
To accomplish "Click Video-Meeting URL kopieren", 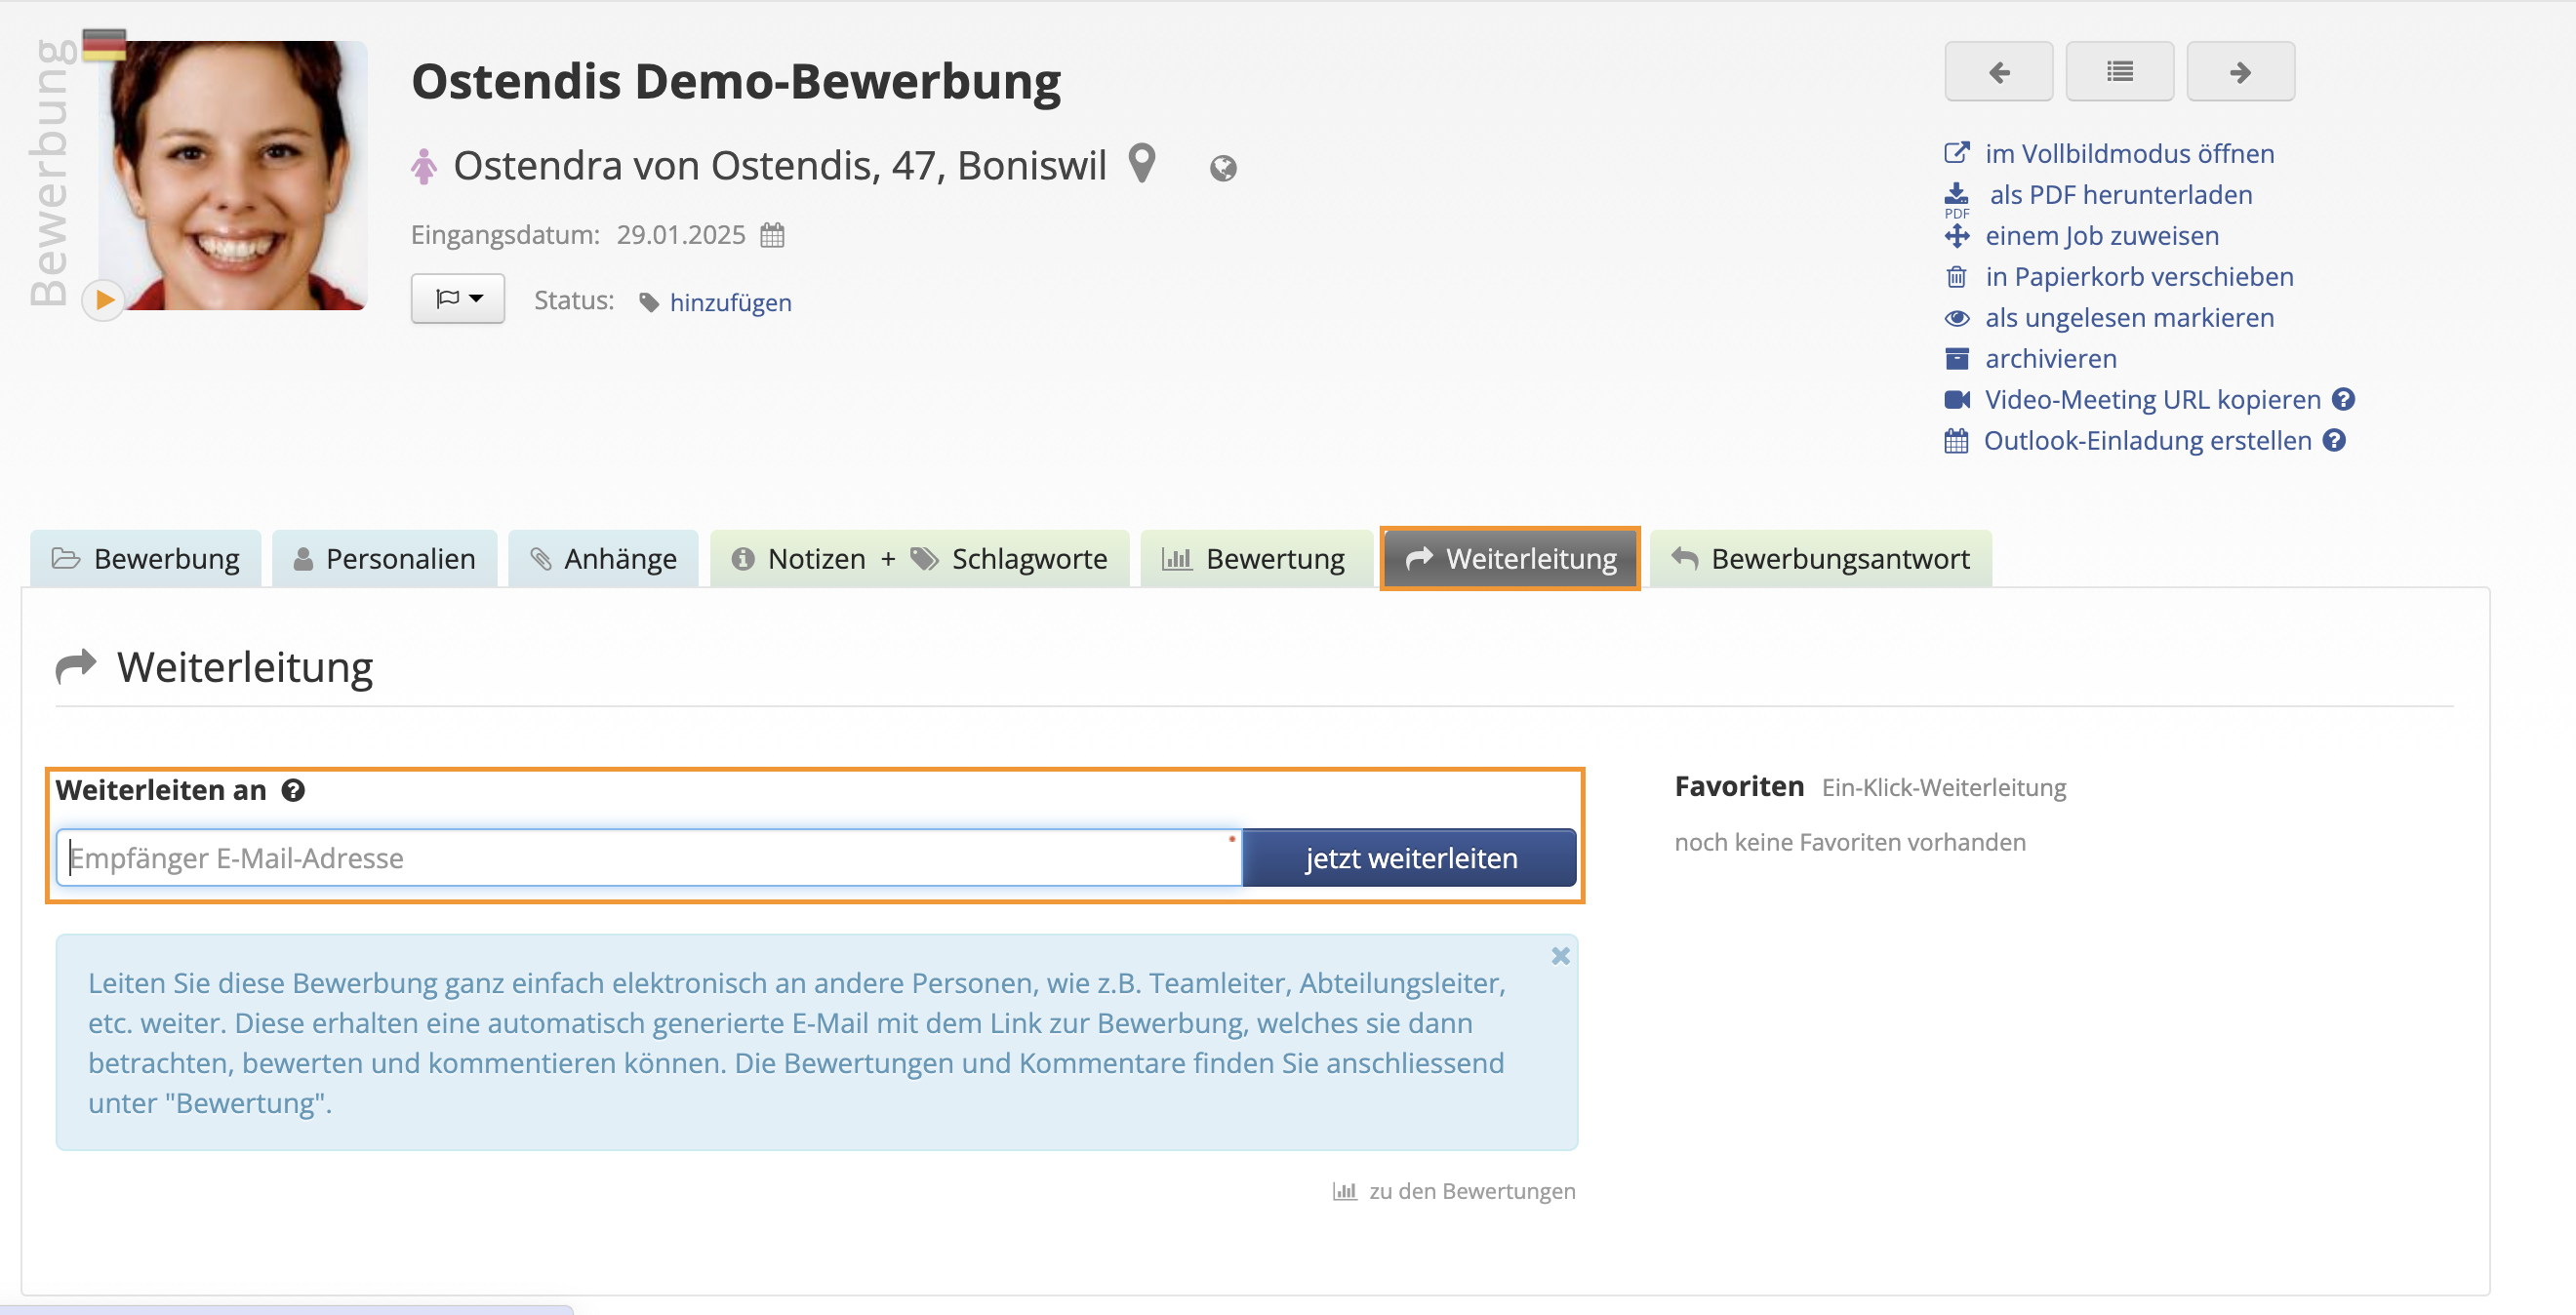I will pyautogui.click(x=2152, y=399).
